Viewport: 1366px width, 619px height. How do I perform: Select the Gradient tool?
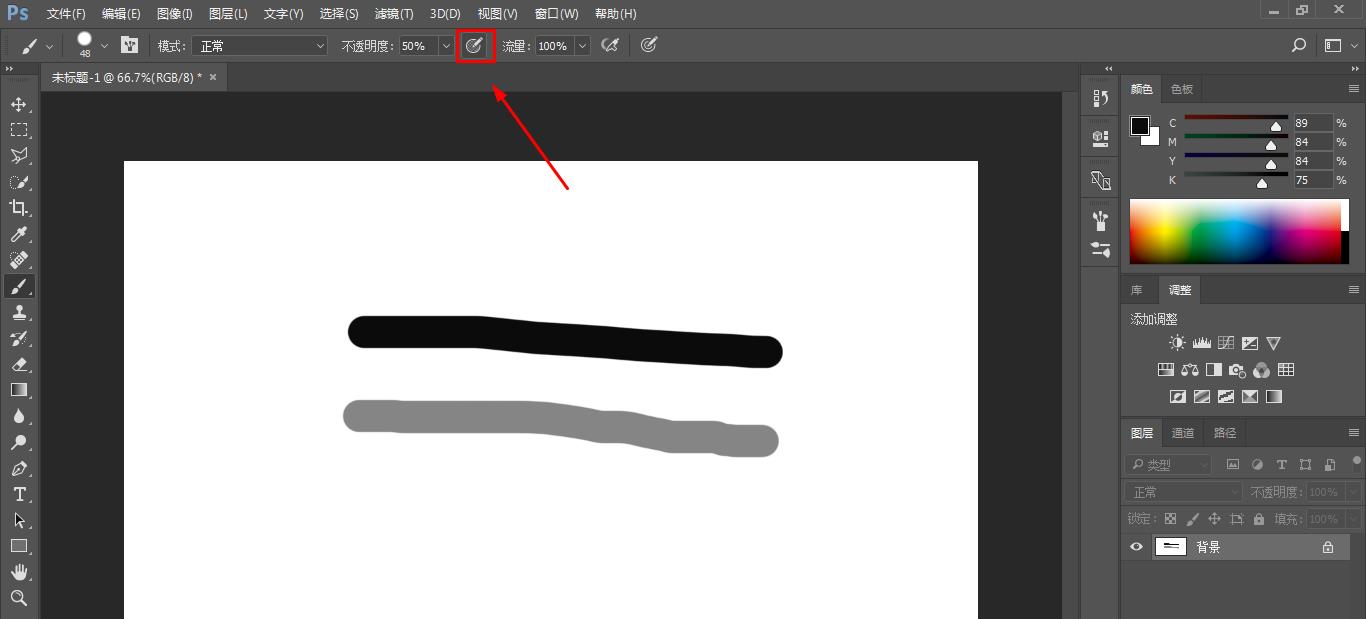click(19, 390)
